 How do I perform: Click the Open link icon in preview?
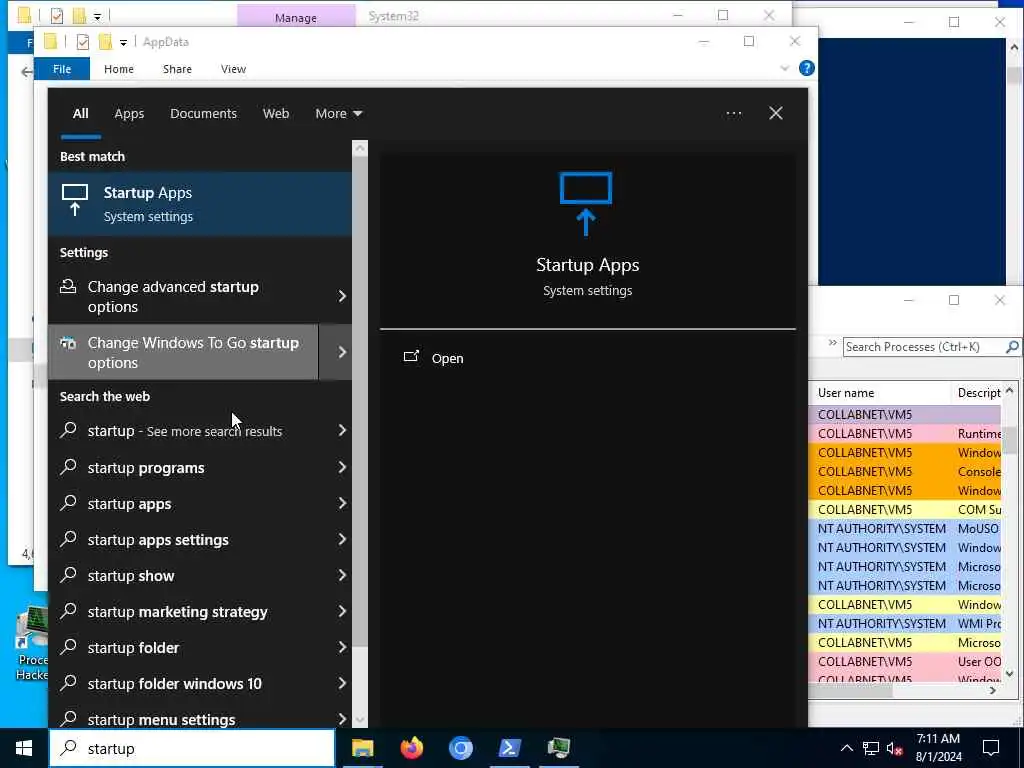pos(411,357)
